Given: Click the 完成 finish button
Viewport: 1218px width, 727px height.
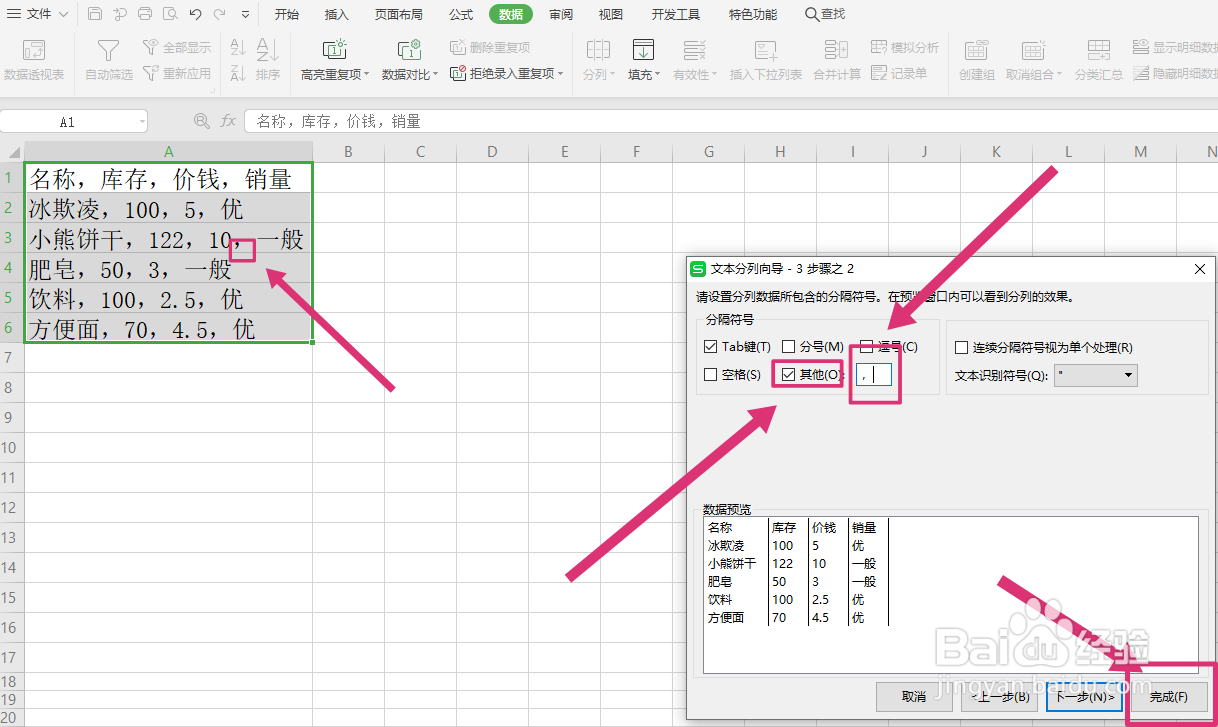Looking at the screenshot, I should (x=1168, y=697).
